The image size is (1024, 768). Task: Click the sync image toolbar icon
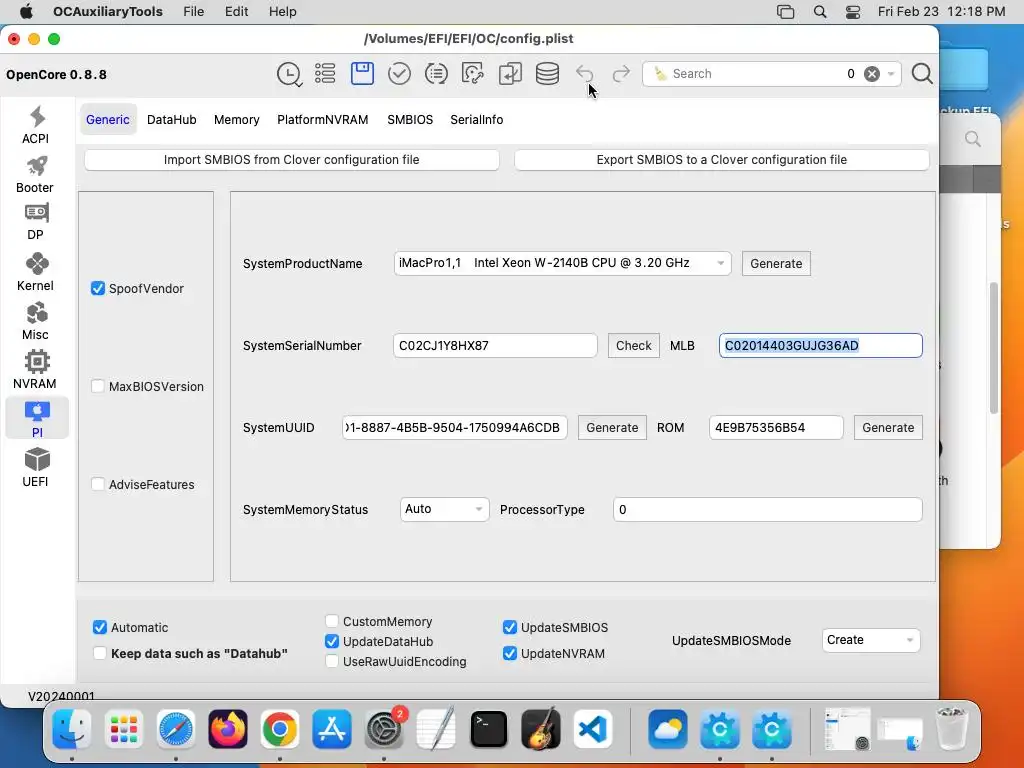coord(473,74)
